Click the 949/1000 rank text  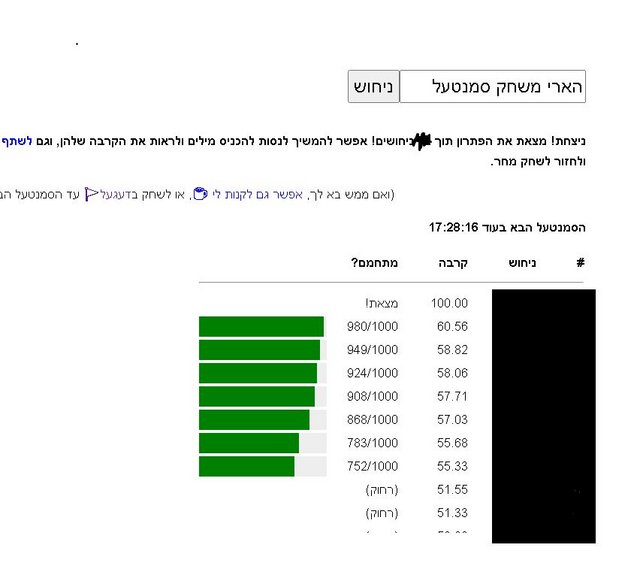(372, 349)
